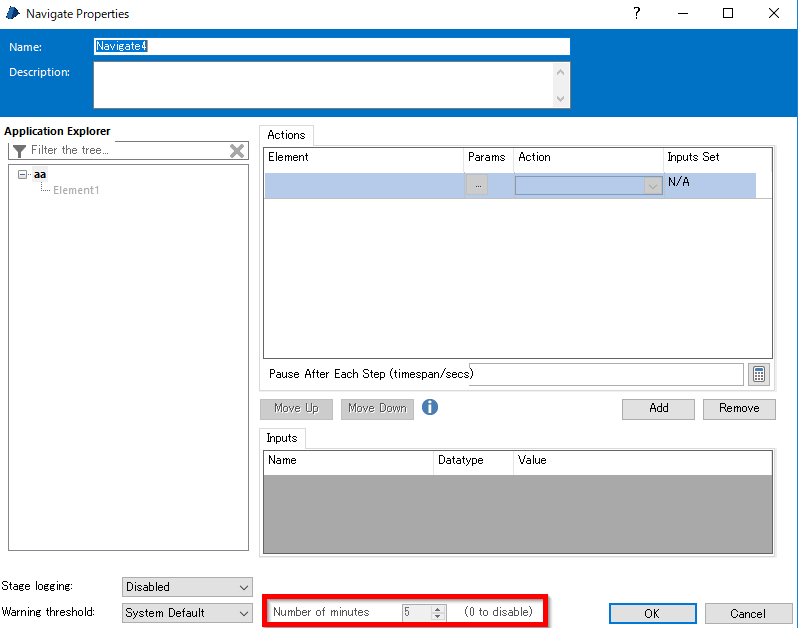
Task: Click the Add button
Action: (x=658, y=408)
